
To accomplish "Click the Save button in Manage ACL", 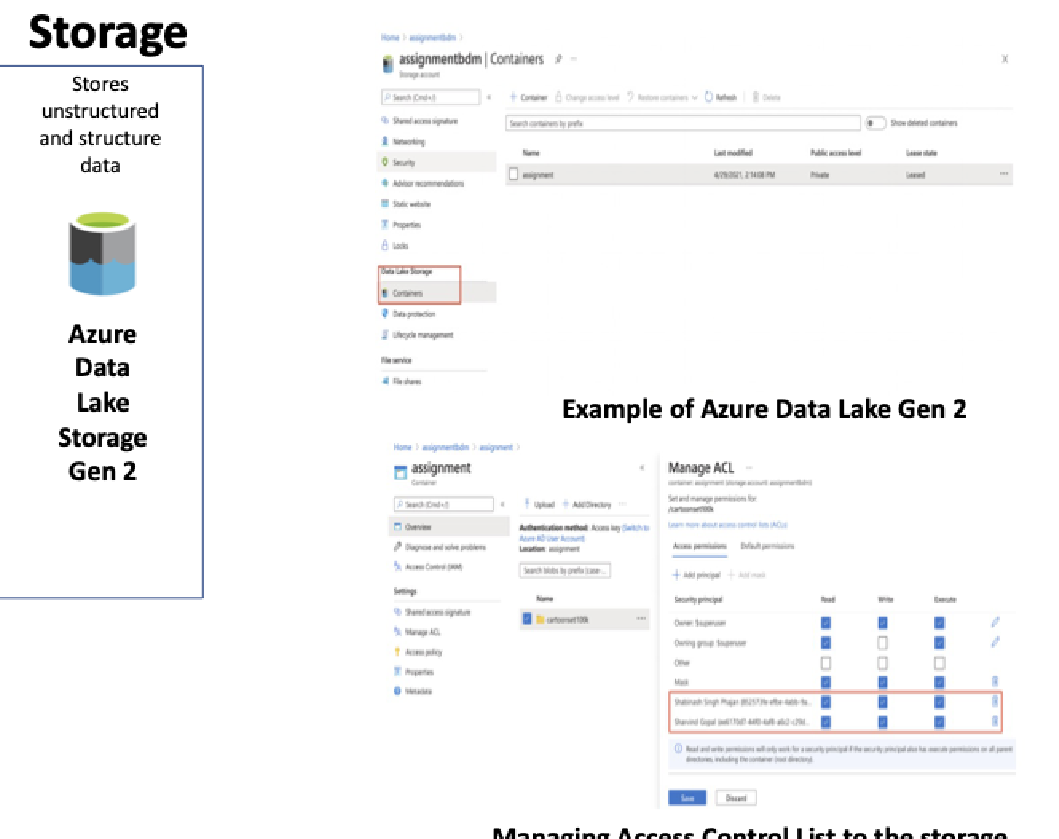I will (x=687, y=797).
